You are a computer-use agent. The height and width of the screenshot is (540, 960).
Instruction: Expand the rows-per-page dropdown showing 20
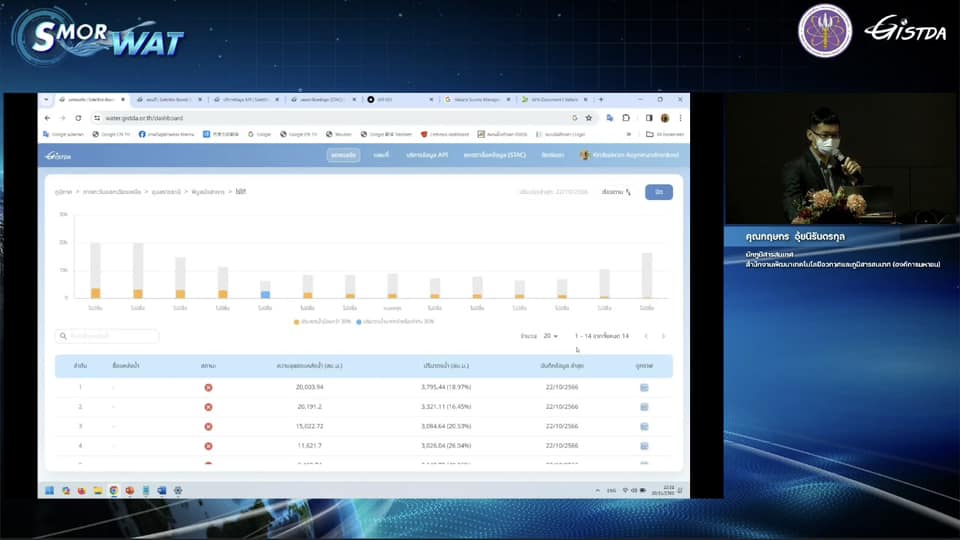[x=551, y=336]
